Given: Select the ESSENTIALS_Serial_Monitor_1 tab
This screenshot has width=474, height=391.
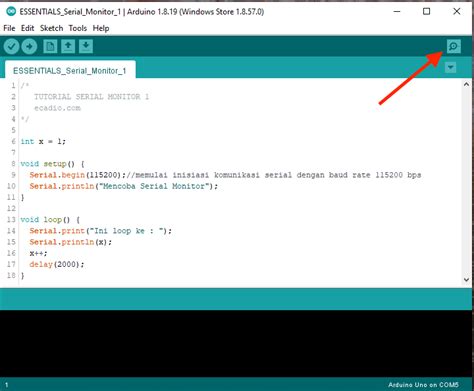Looking at the screenshot, I should [x=70, y=71].
